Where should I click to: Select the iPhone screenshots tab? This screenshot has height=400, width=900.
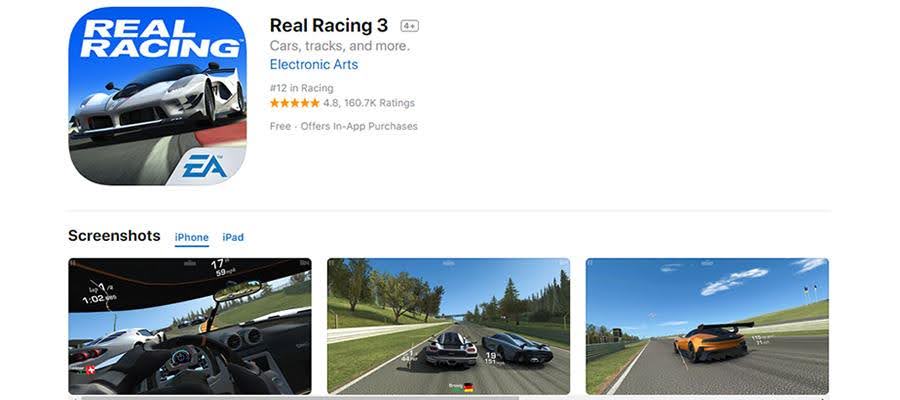(192, 237)
